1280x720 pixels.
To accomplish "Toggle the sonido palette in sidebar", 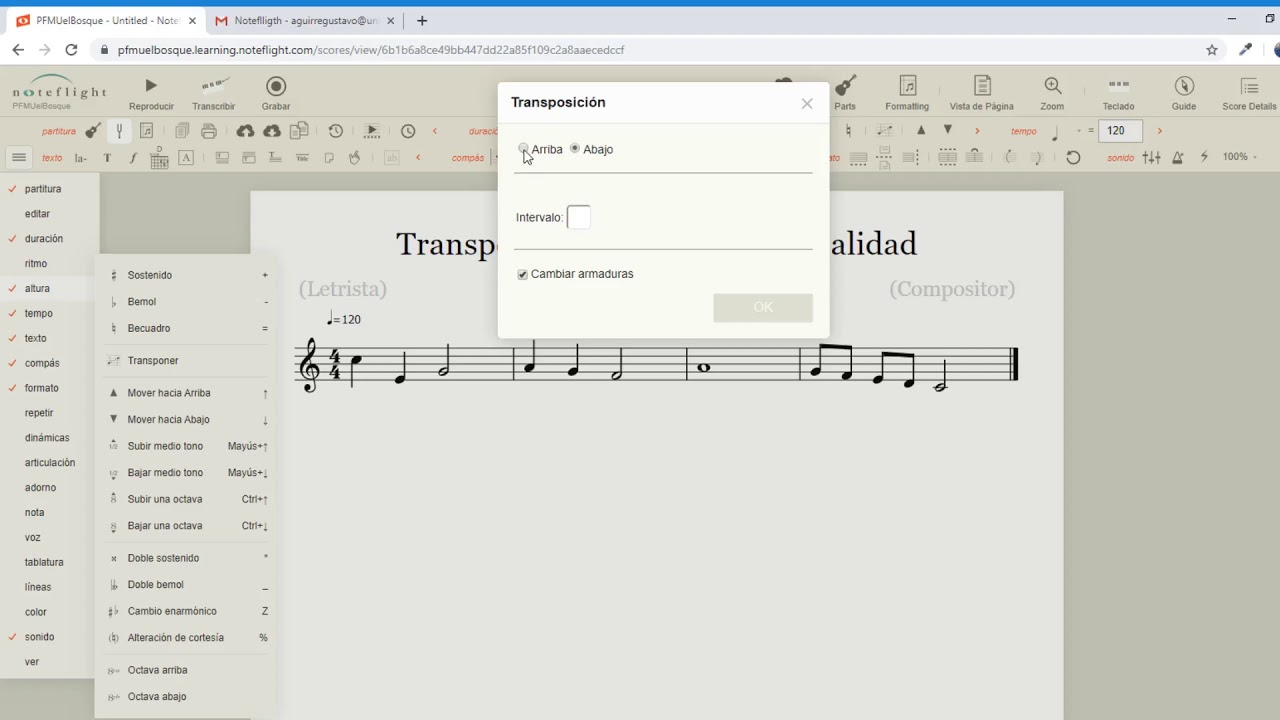I will [40, 637].
